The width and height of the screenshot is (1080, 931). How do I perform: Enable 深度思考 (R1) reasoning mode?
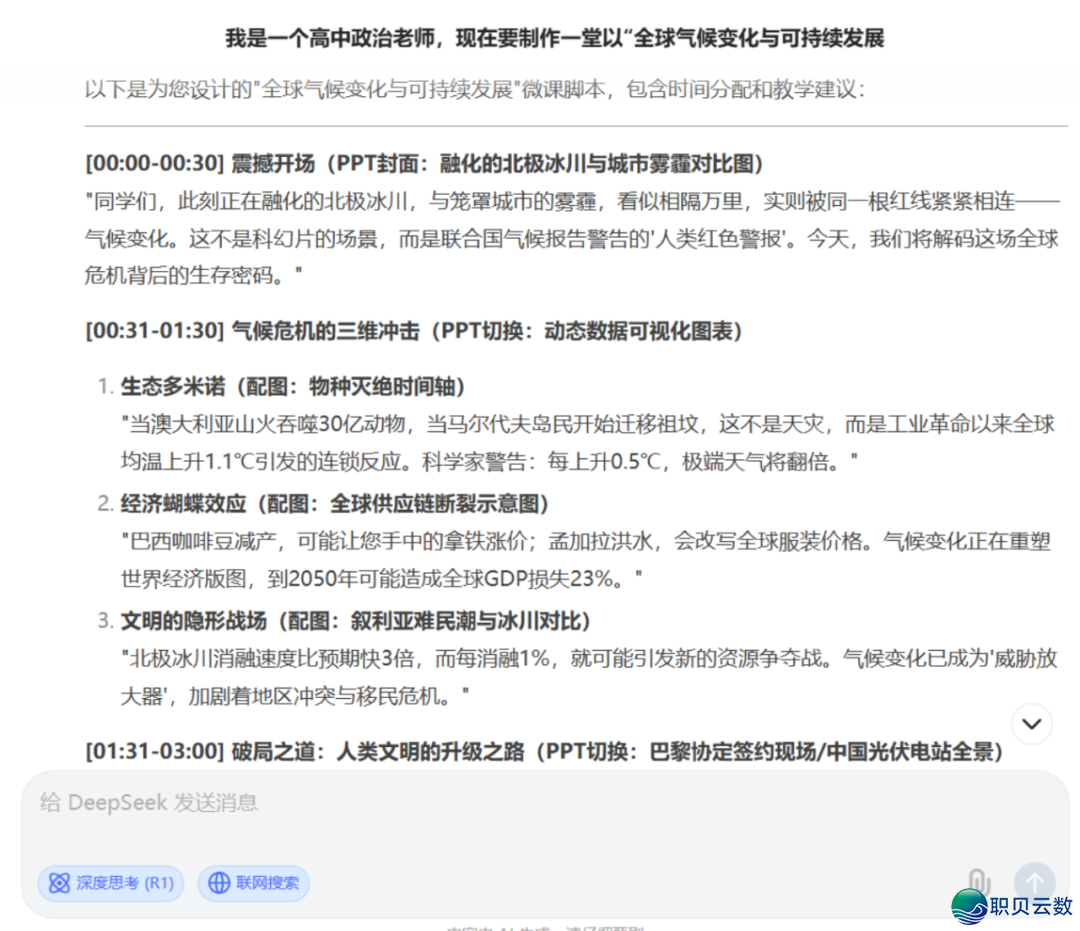(110, 884)
